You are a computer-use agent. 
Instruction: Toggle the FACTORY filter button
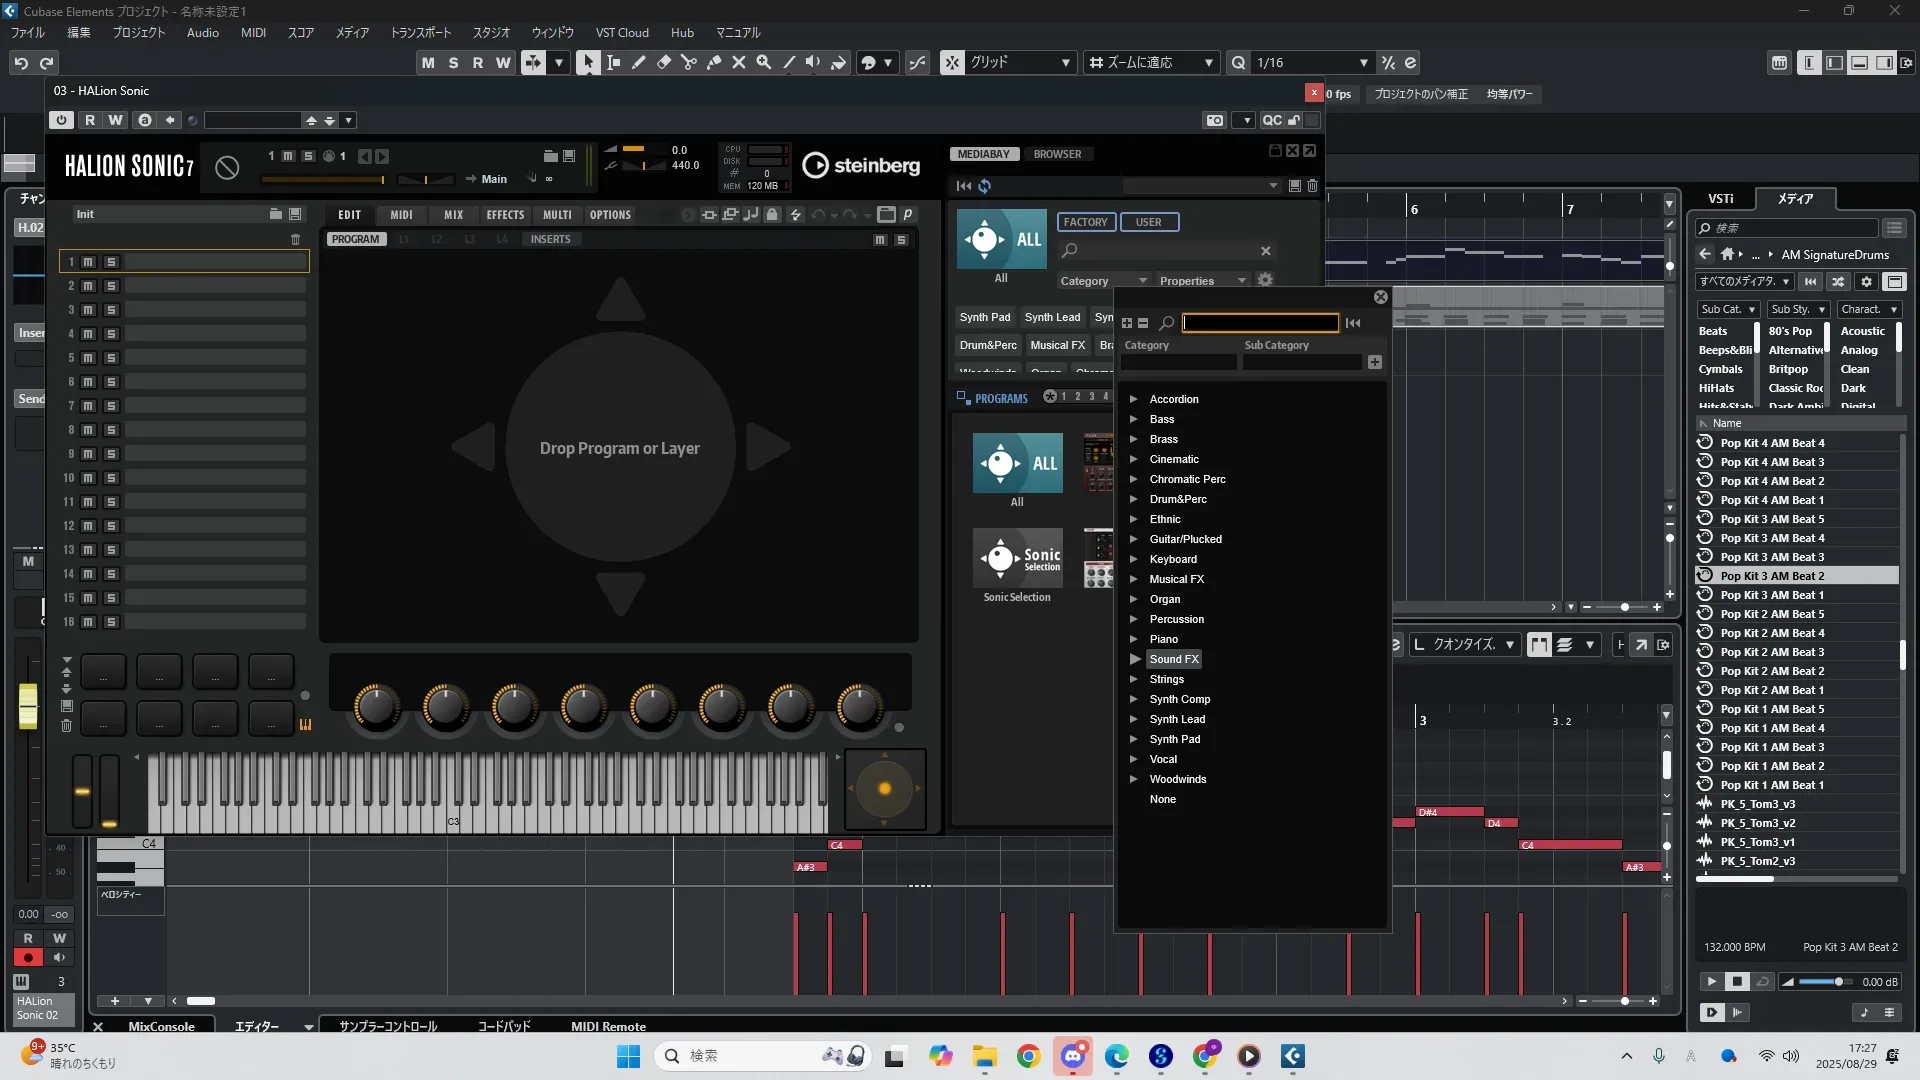[x=1085, y=222]
